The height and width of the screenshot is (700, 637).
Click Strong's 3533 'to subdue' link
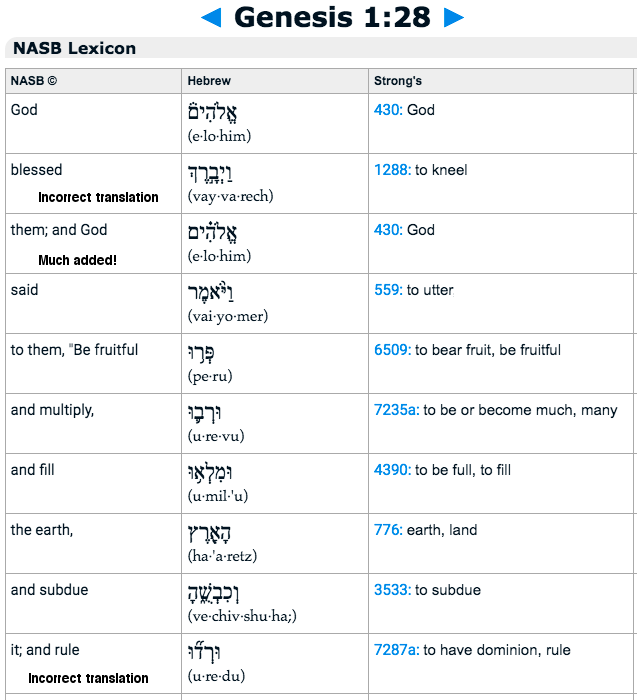tap(391, 590)
